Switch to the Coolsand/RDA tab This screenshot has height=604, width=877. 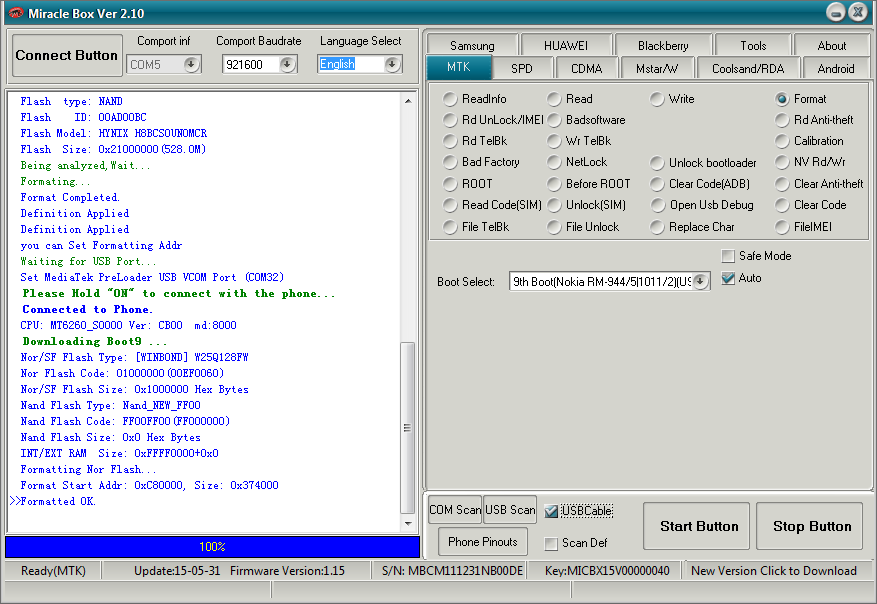pos(748,68)
